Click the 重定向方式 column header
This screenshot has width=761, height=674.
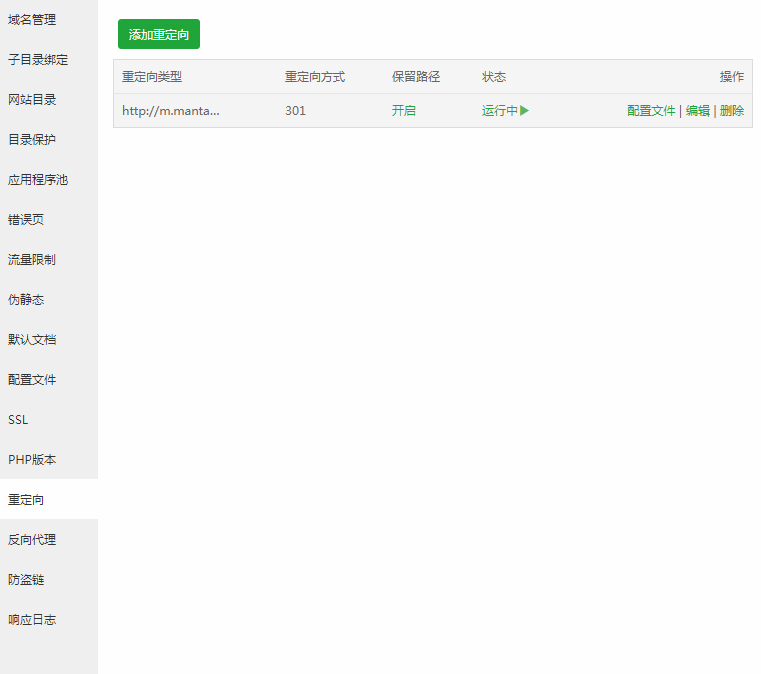coord(315,77)
